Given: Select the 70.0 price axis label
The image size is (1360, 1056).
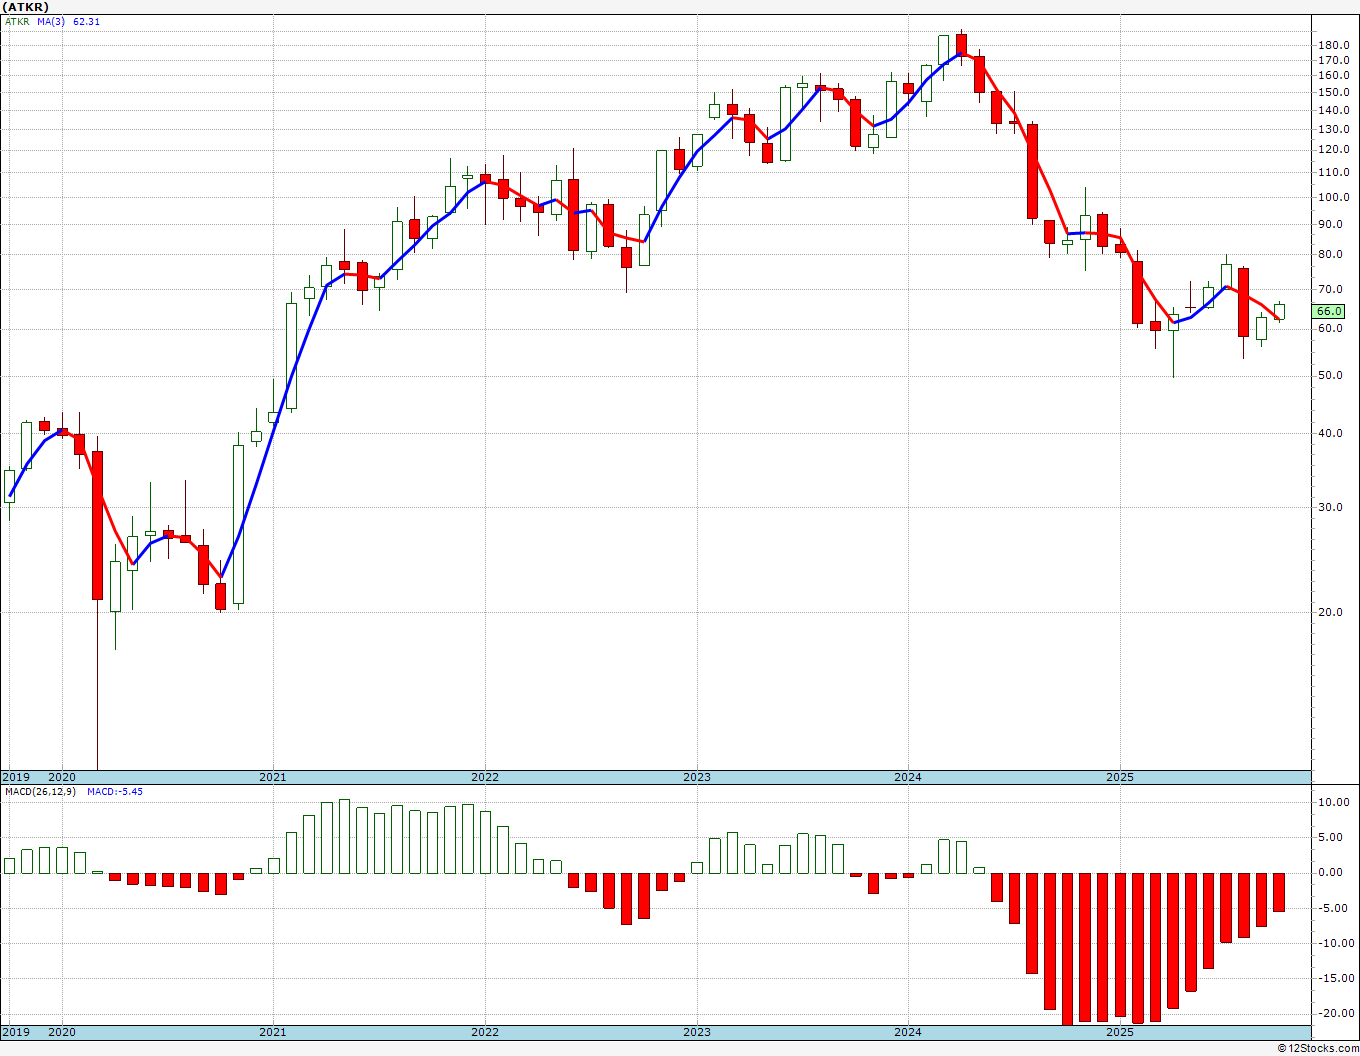Looking at the screenshot, I should [x=1331, y=290].
